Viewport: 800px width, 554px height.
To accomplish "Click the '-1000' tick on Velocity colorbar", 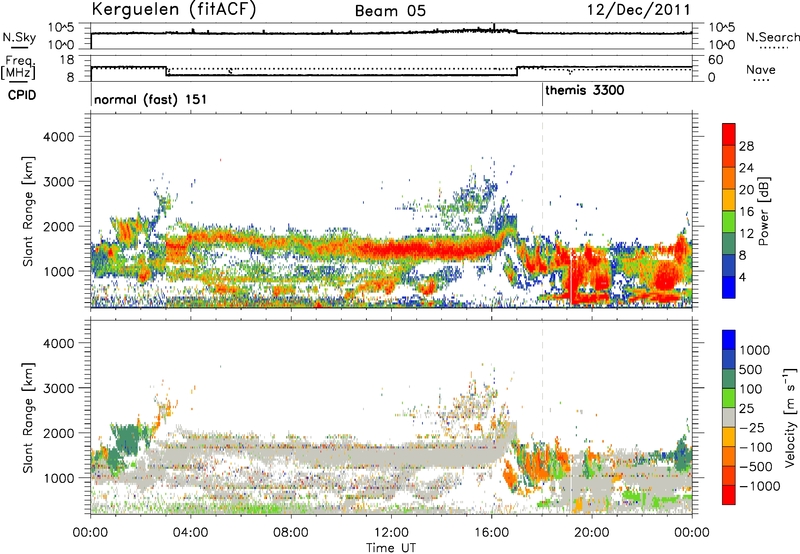I will pos(760,486).
